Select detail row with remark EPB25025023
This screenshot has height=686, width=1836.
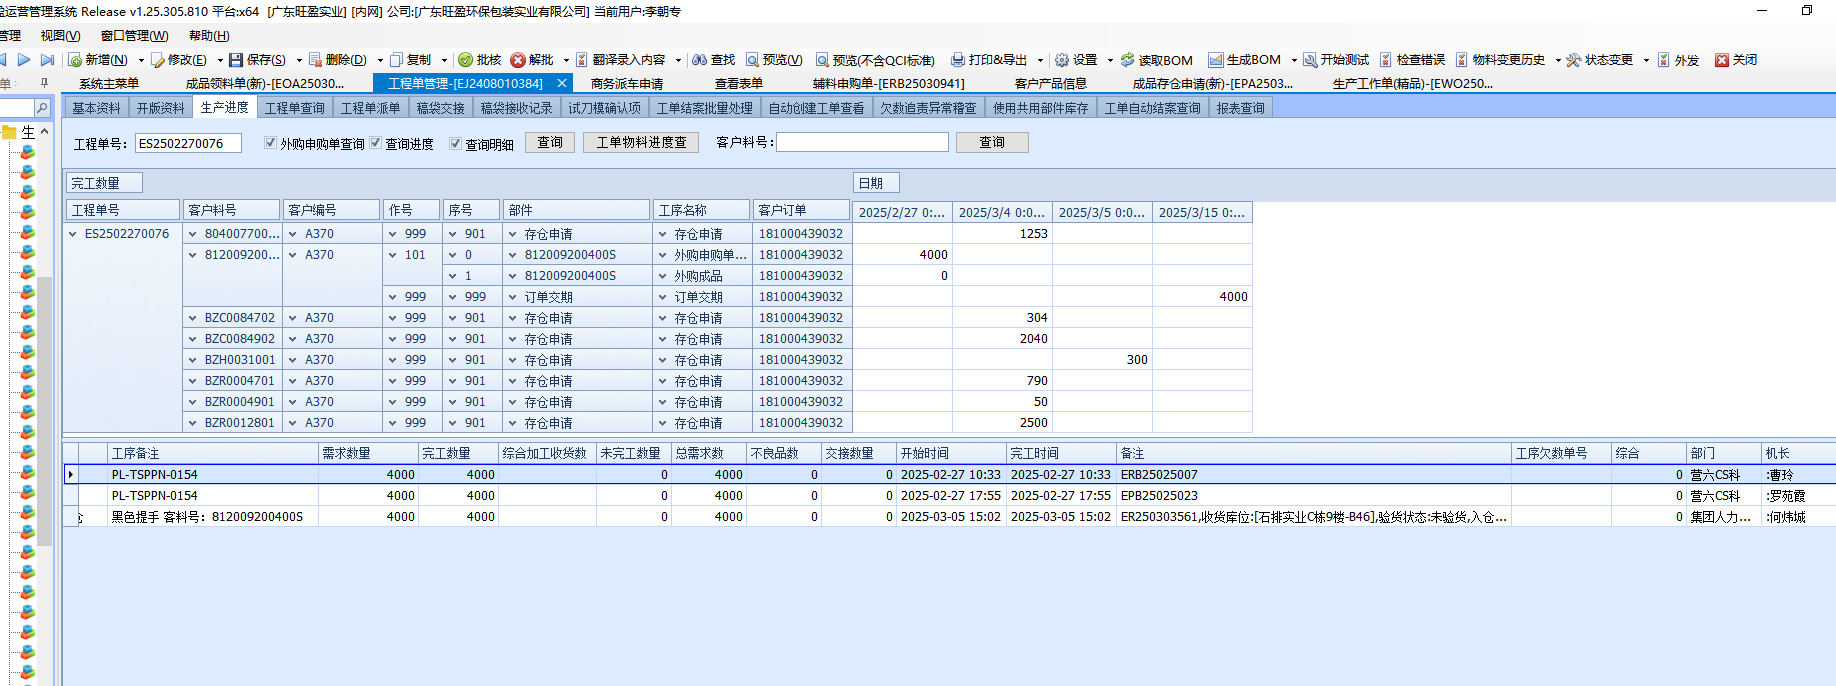tap(950, 496)
